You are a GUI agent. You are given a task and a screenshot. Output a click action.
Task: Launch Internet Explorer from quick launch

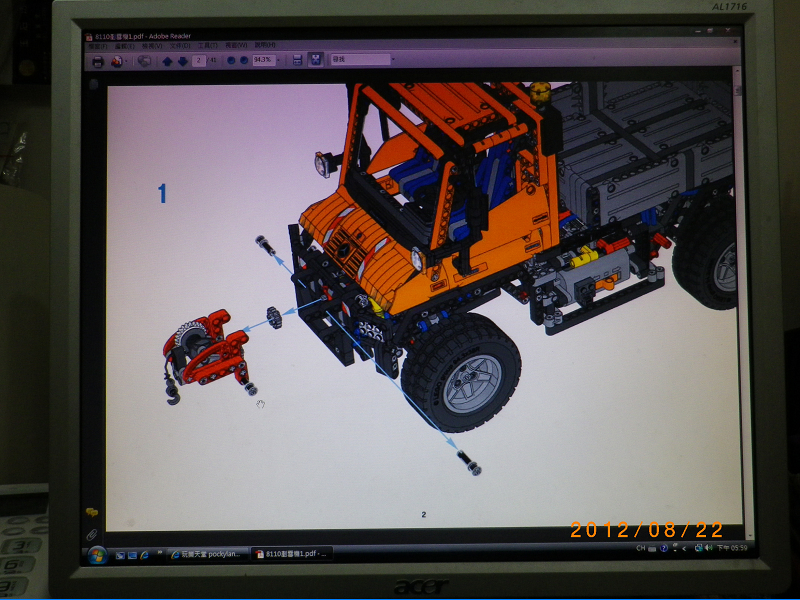(x=144, y=555)
